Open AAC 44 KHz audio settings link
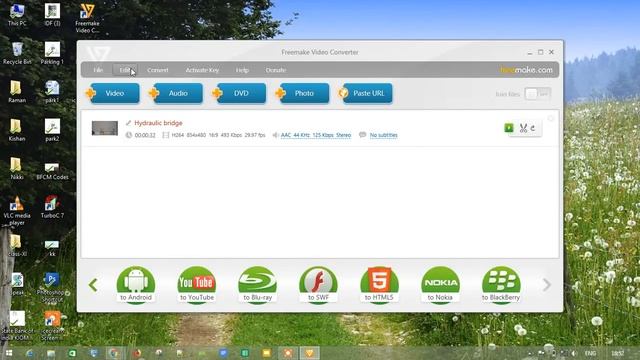This screenshot has height=360, width=640. click(x=316, y=135)
